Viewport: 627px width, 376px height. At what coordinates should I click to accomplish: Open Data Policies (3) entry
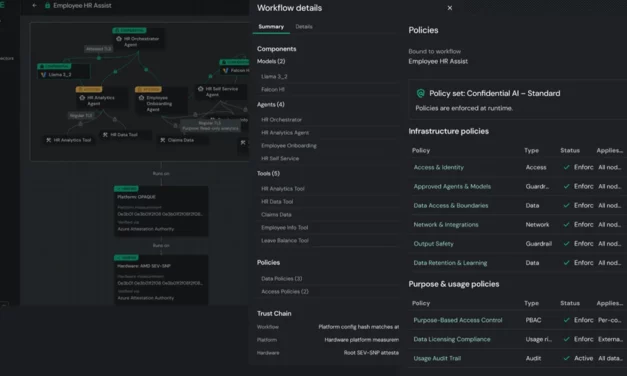(x=282, y=278)
